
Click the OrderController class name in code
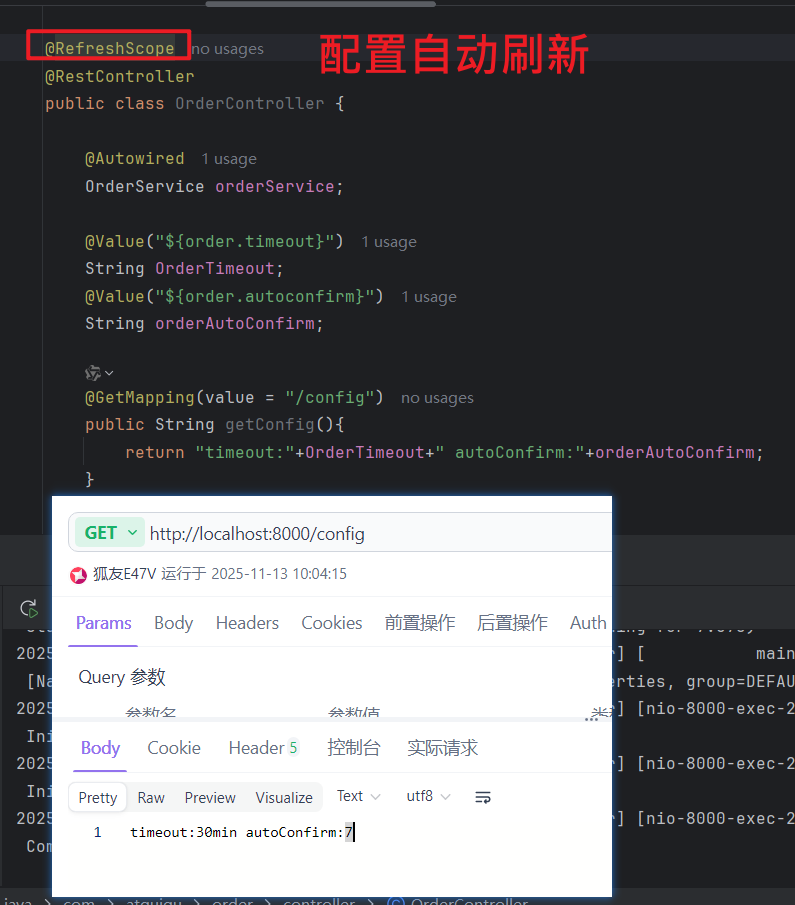249,103
